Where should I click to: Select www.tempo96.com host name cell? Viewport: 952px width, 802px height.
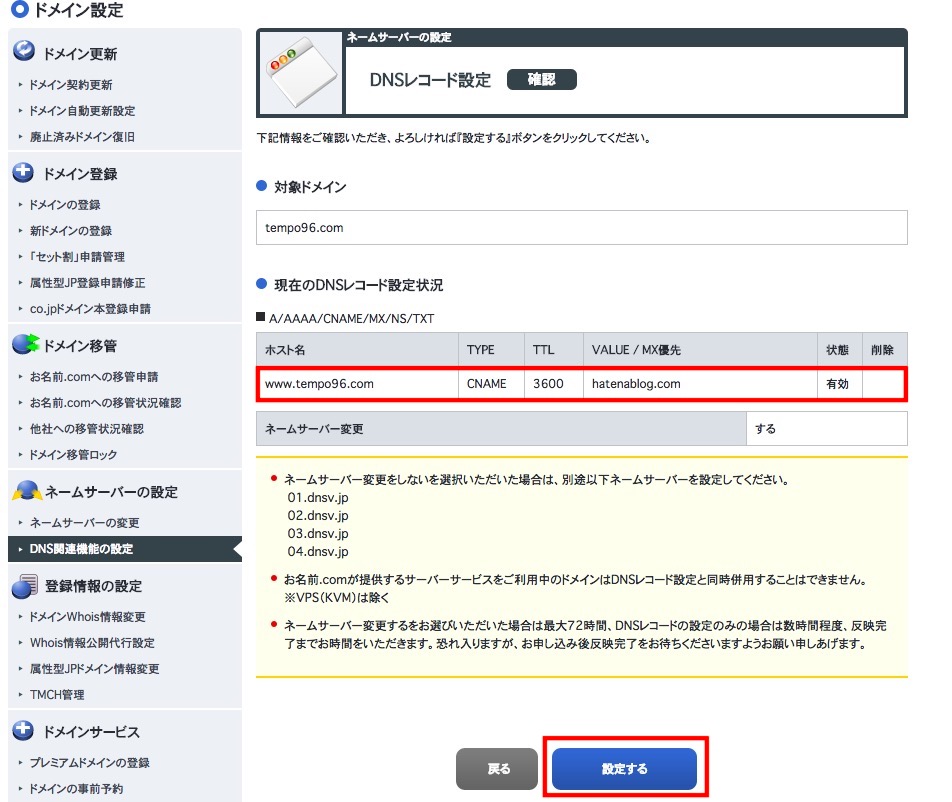coord(357,384)
